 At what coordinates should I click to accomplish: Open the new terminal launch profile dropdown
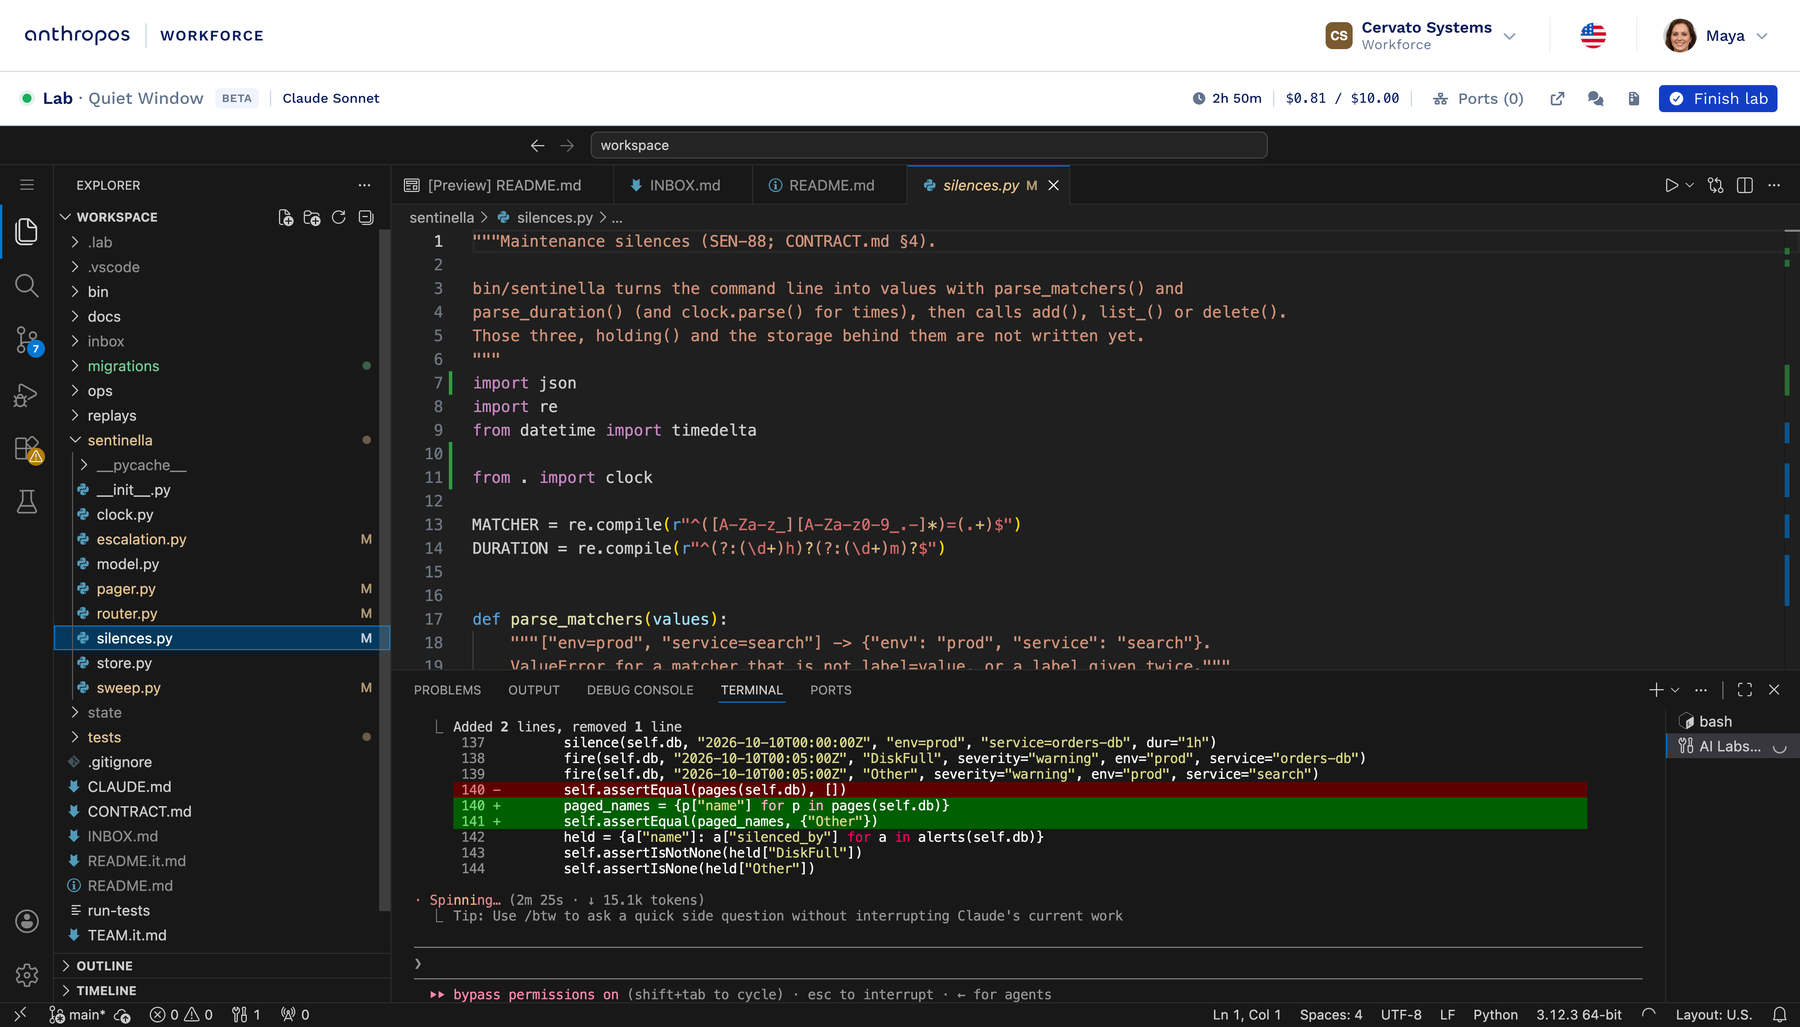click(1676, 690)
